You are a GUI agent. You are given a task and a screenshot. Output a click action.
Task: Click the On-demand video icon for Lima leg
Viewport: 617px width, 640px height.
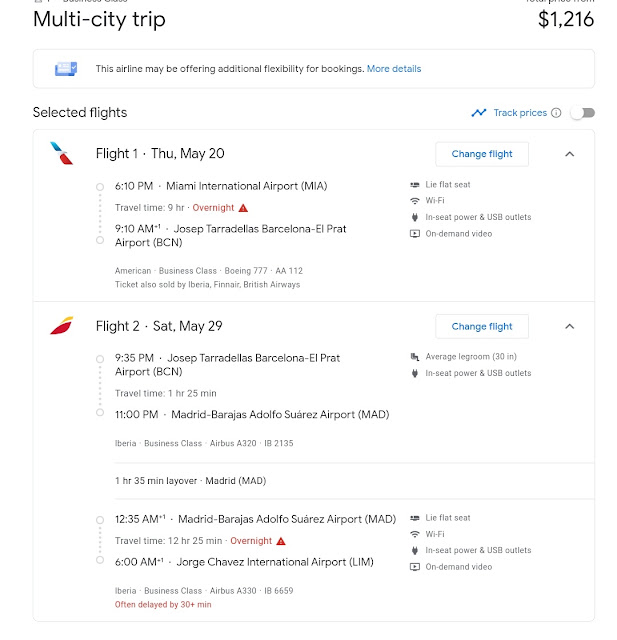tap(415, 567)
